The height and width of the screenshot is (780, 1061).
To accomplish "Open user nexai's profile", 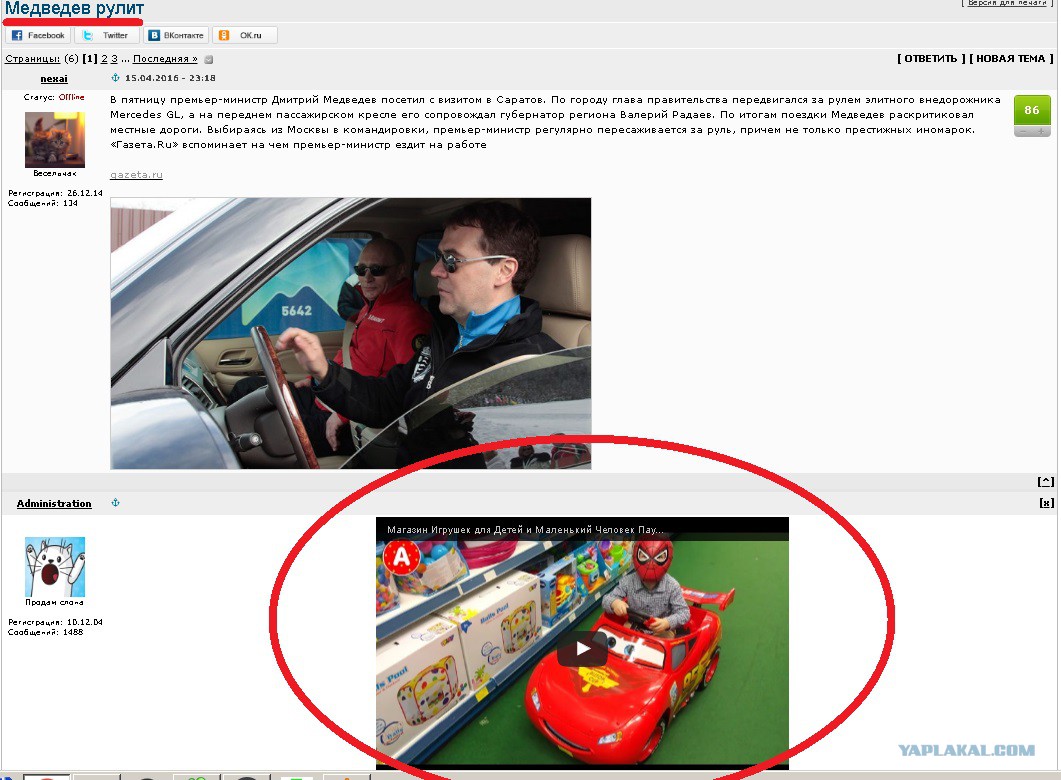I will point(54,79).
